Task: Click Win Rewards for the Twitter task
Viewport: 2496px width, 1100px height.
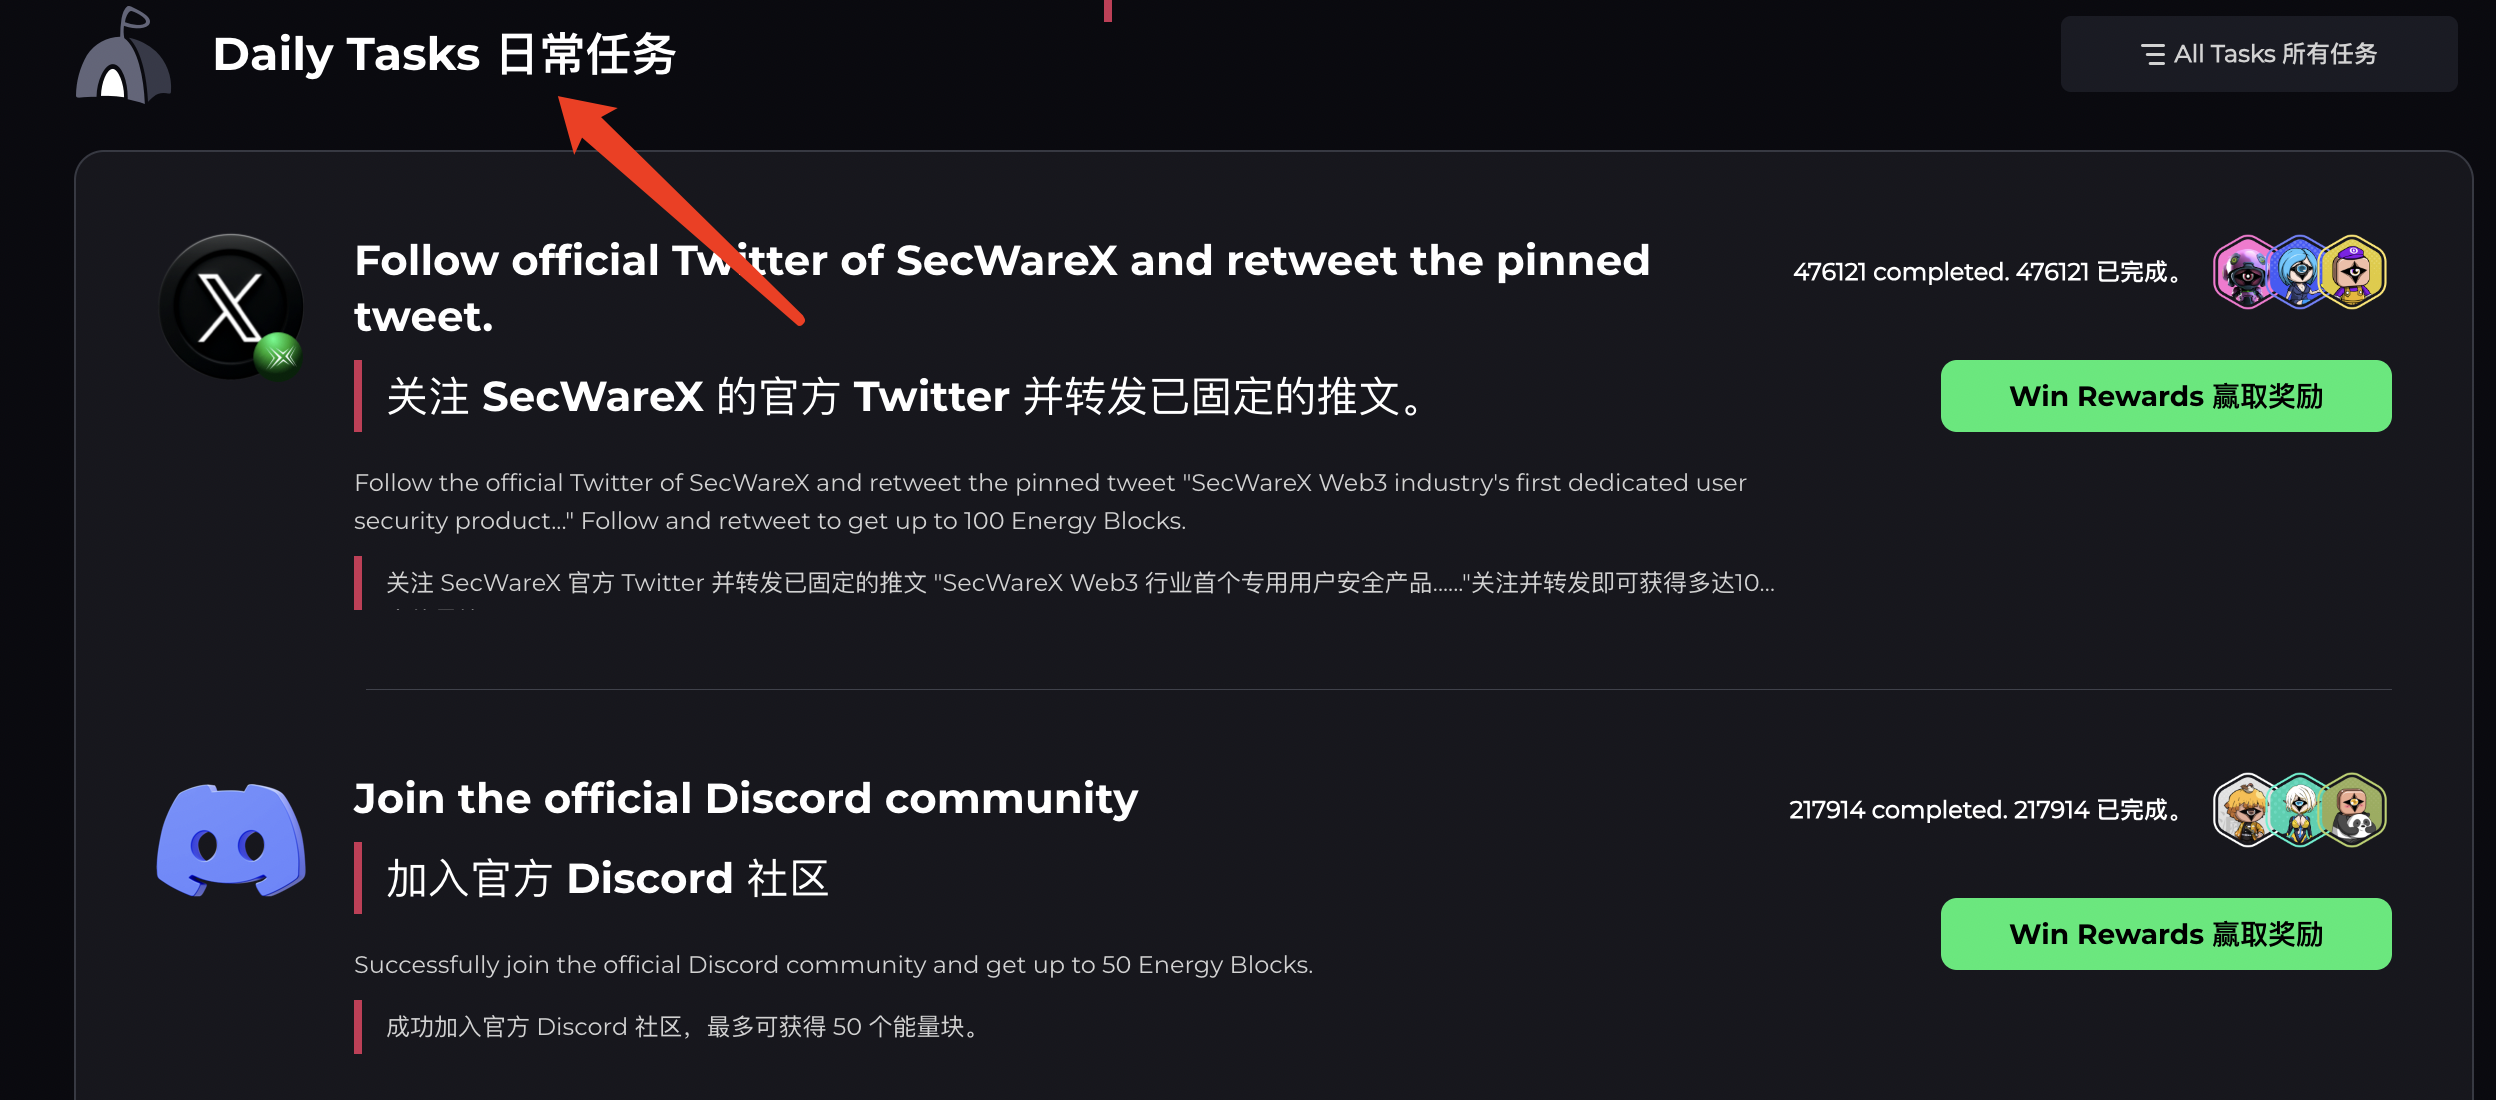Action: click(2166, 396)
